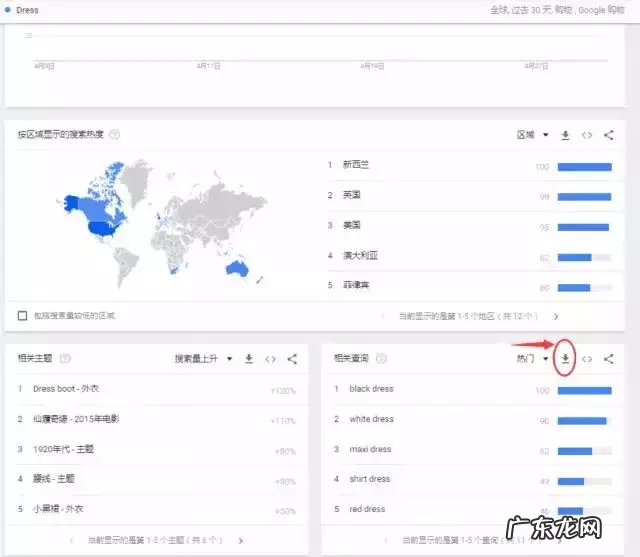Share the related topics card
Viewport: 640px width, 557px height.
click(x=292, y=359)
